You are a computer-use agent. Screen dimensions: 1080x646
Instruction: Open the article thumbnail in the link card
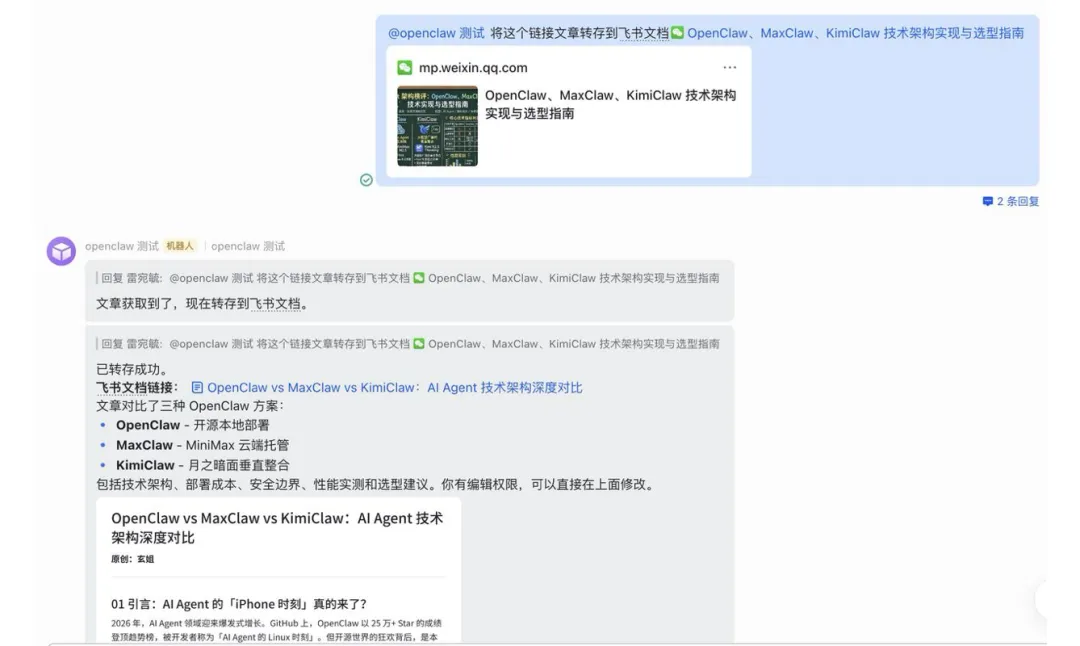point(437,126)
